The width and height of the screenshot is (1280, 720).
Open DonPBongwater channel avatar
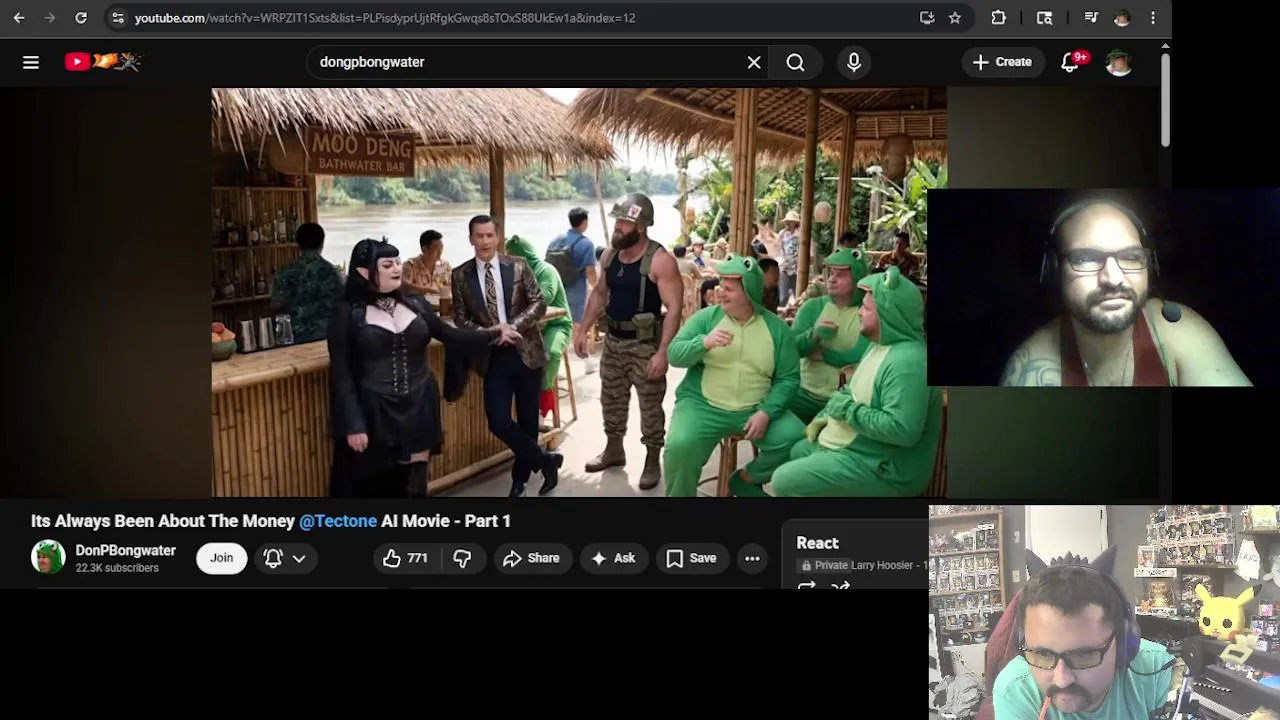click(48, 557)
